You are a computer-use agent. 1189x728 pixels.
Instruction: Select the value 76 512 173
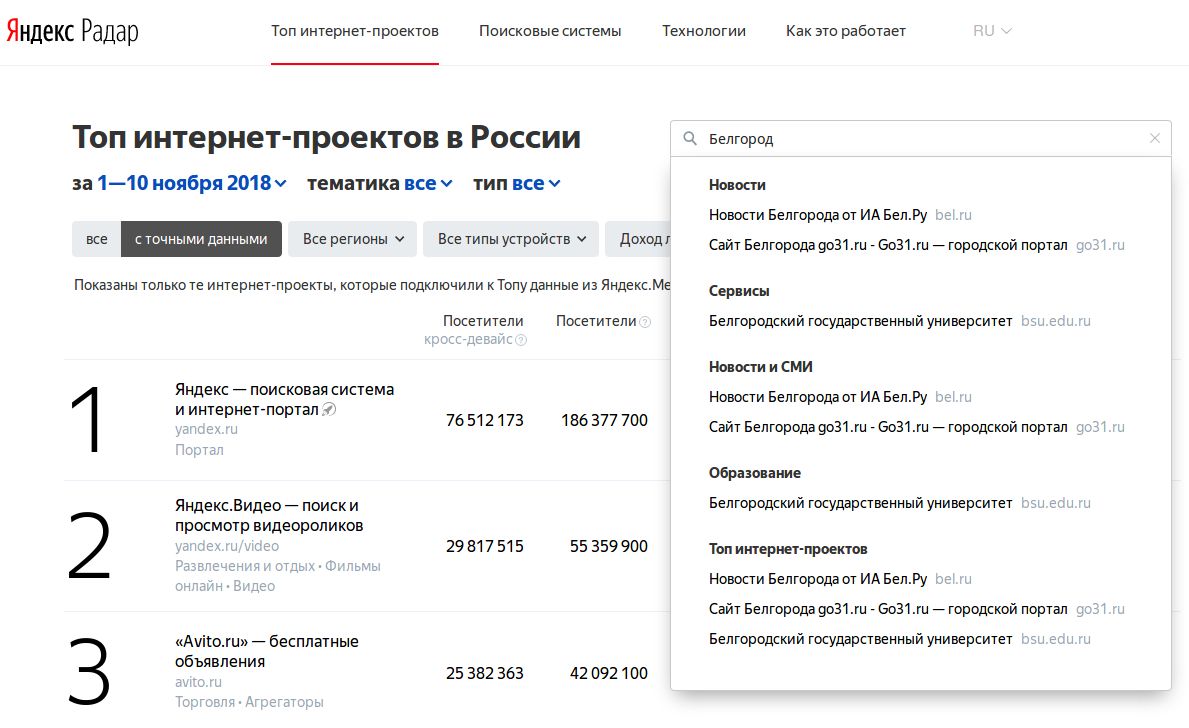tap(485, 420)
